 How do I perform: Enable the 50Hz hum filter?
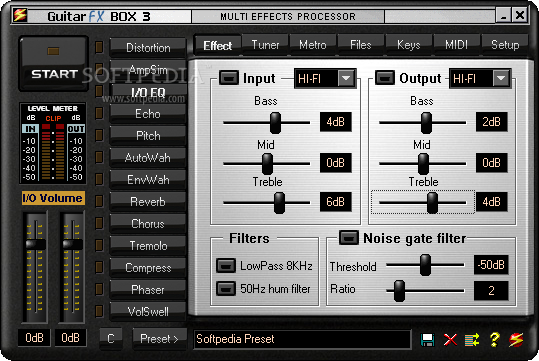click(226, 288)
